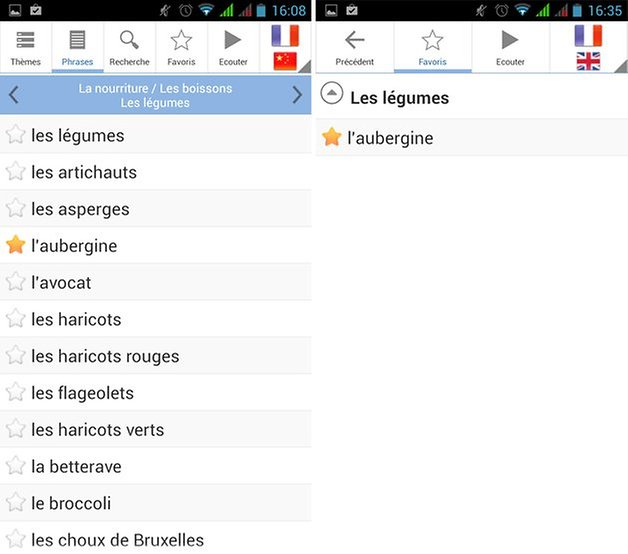Tap the briefcase notification icon at right
Image resolution: width=628 pixels, height=554 pixels.
[x=352, y=10]
